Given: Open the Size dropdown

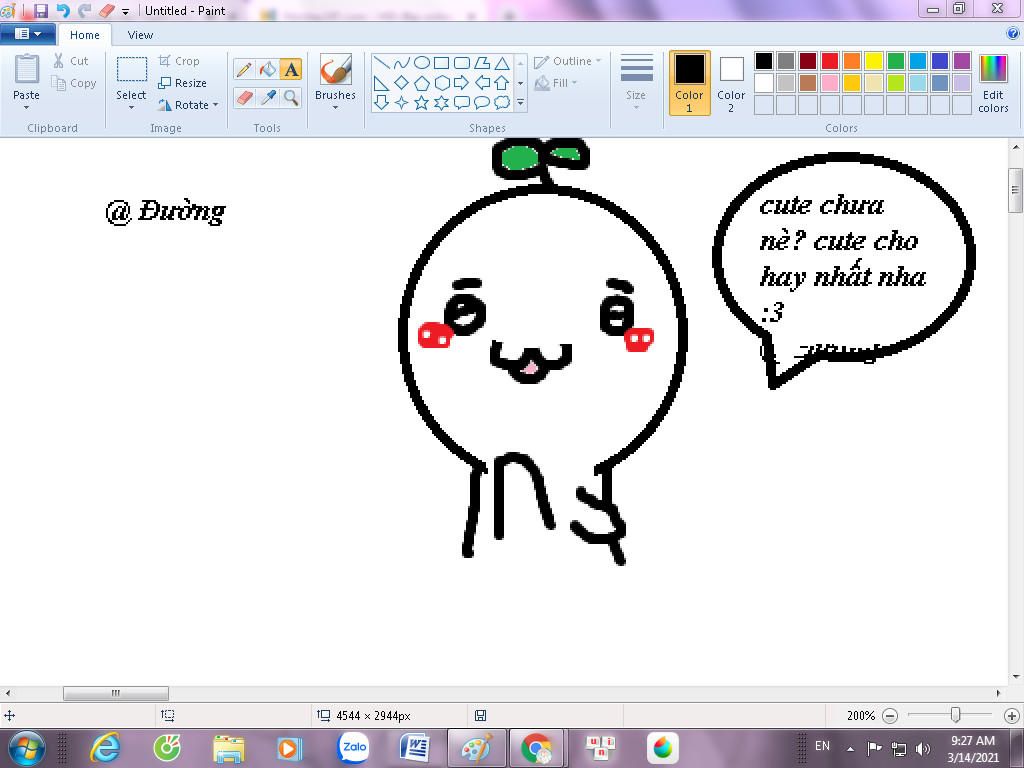Looking at the screenshot, I should 636,83.
